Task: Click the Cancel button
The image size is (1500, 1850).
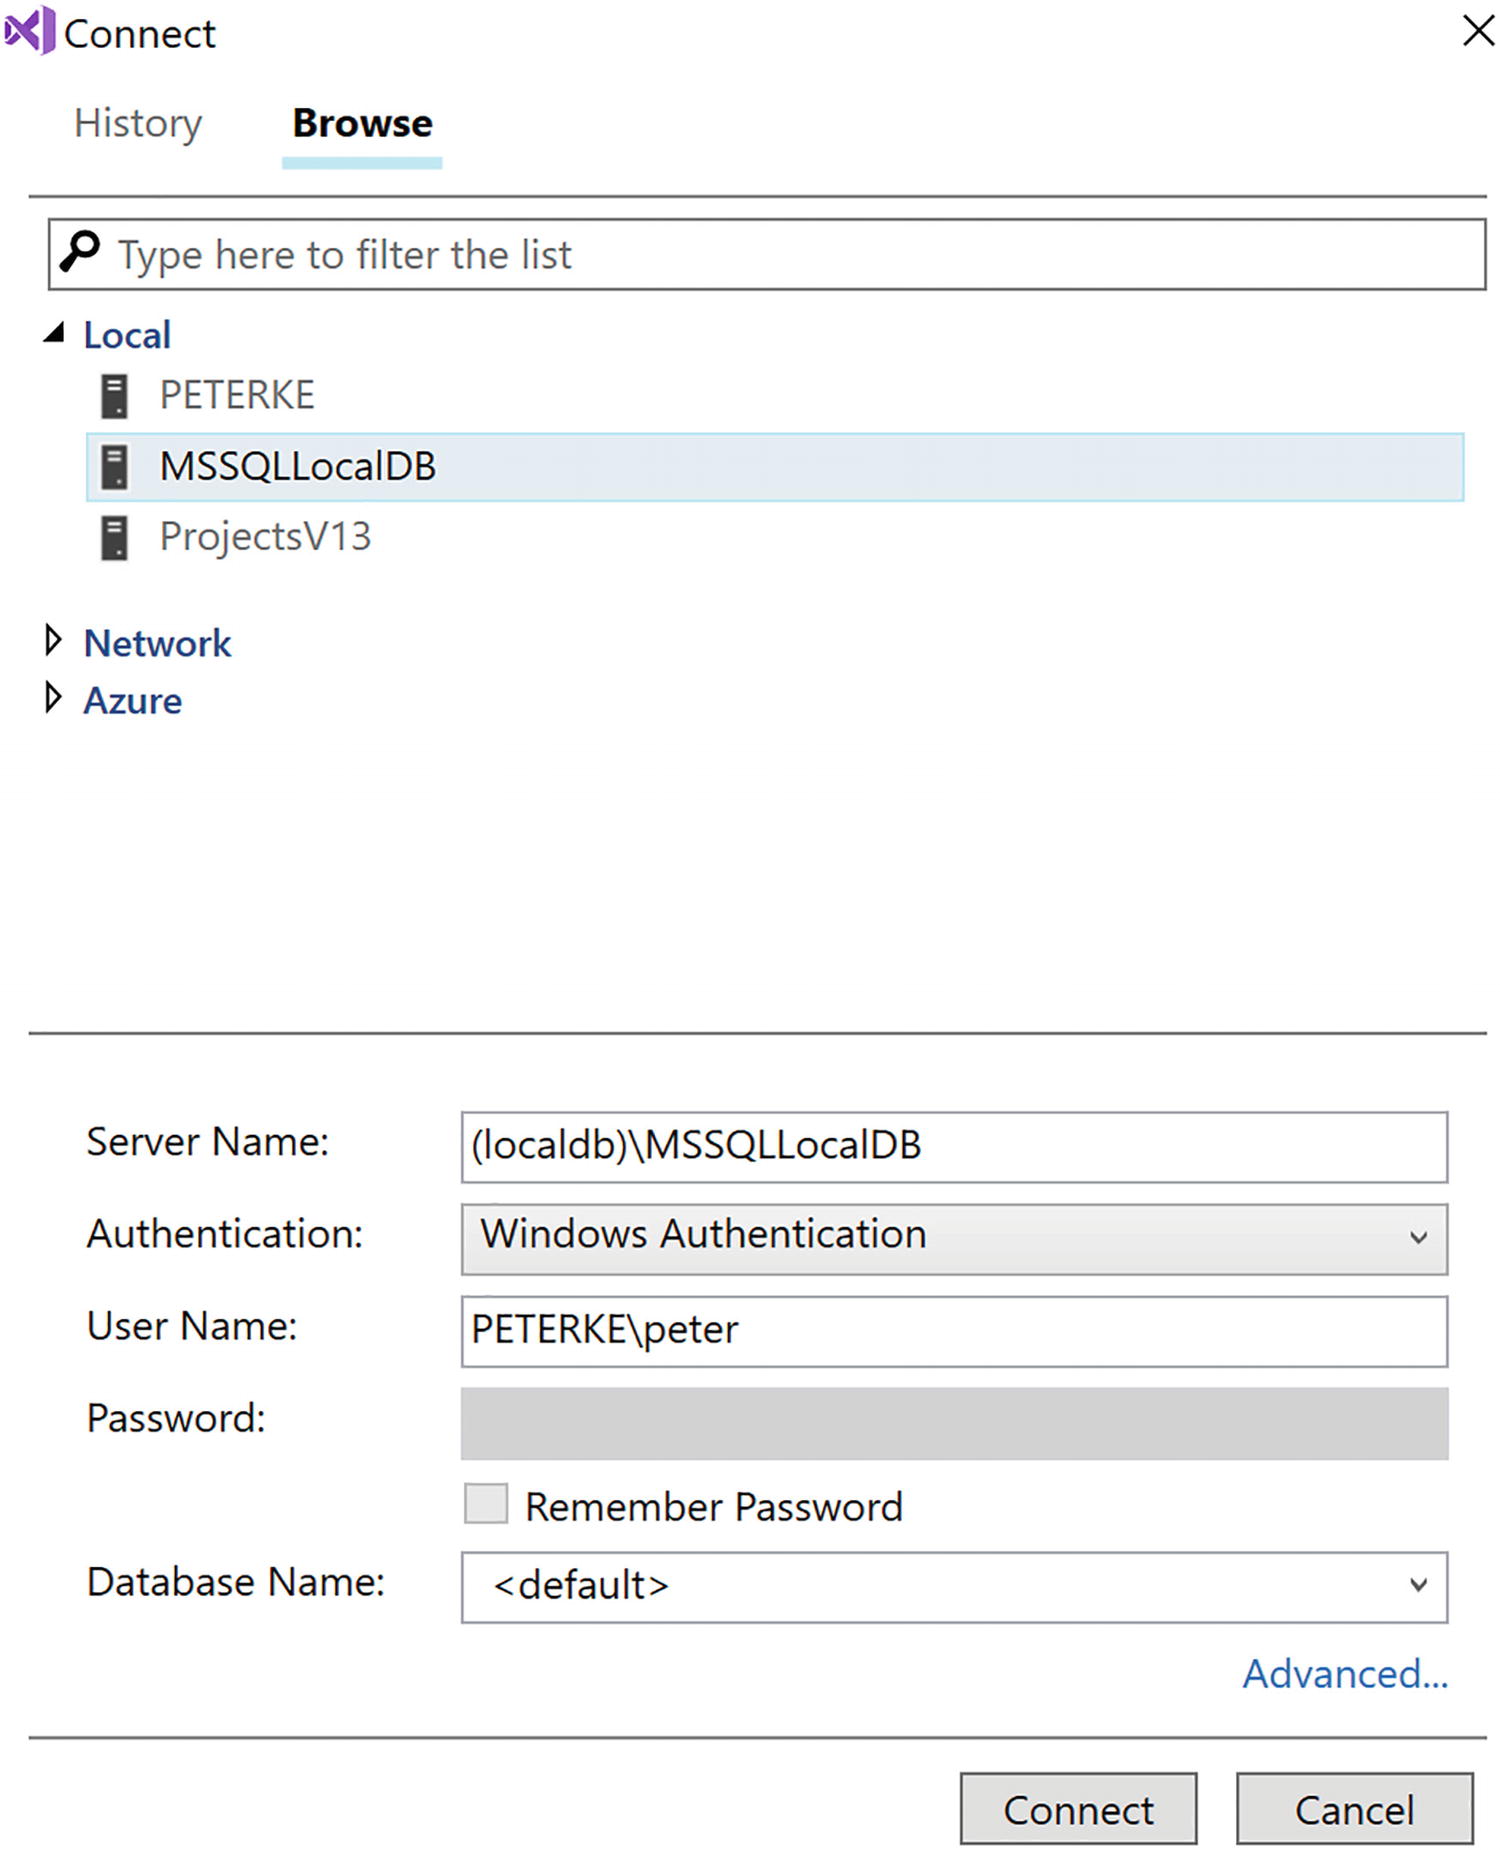Action: pyautogui.click(x=1354, y=1809)
